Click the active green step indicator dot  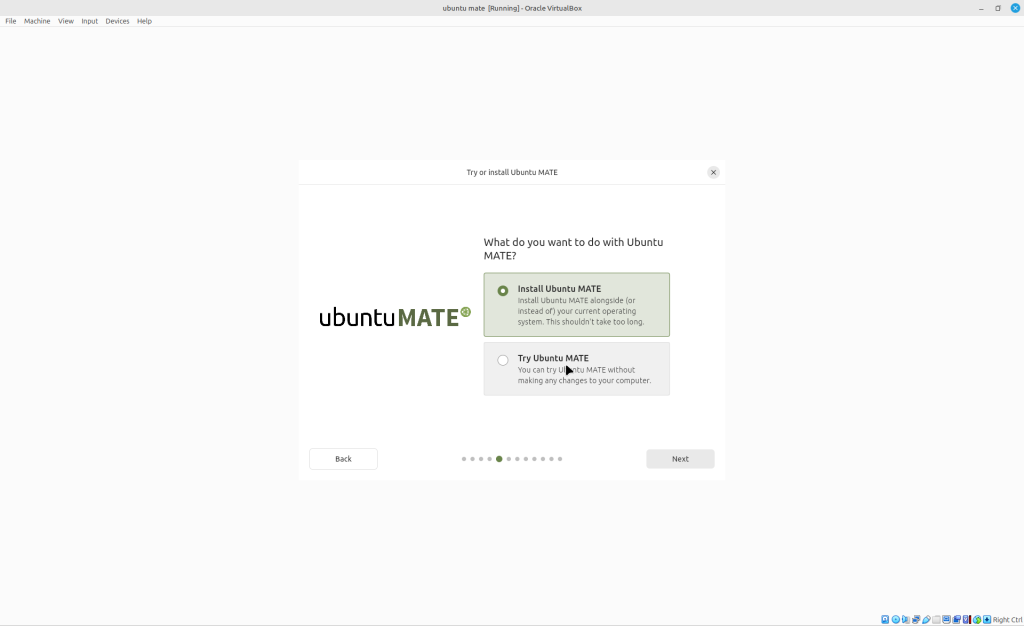(x=499, y=459)
